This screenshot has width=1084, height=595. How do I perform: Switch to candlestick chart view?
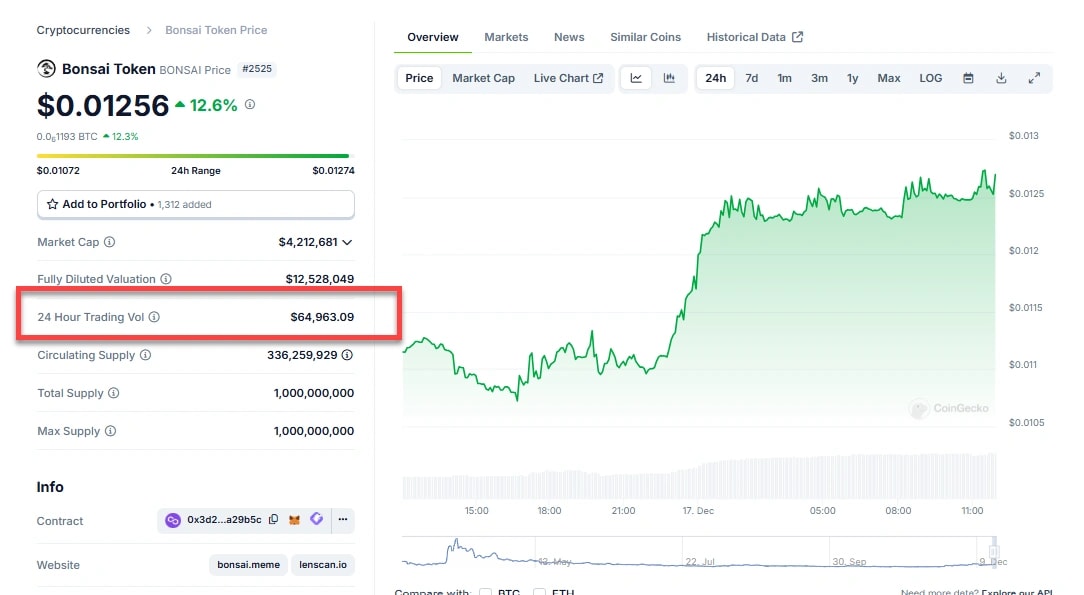tap(669, 78)
